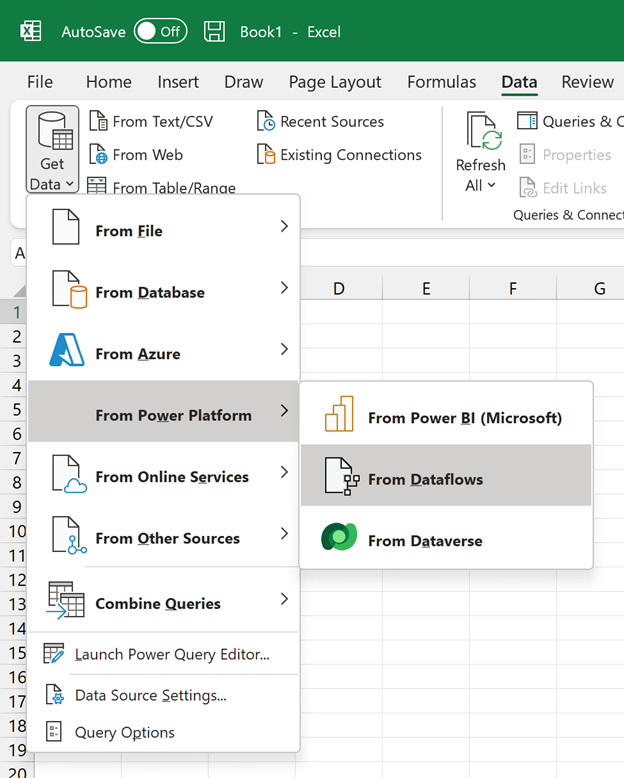Click the From Text/CSV file icon

point(98,121)
